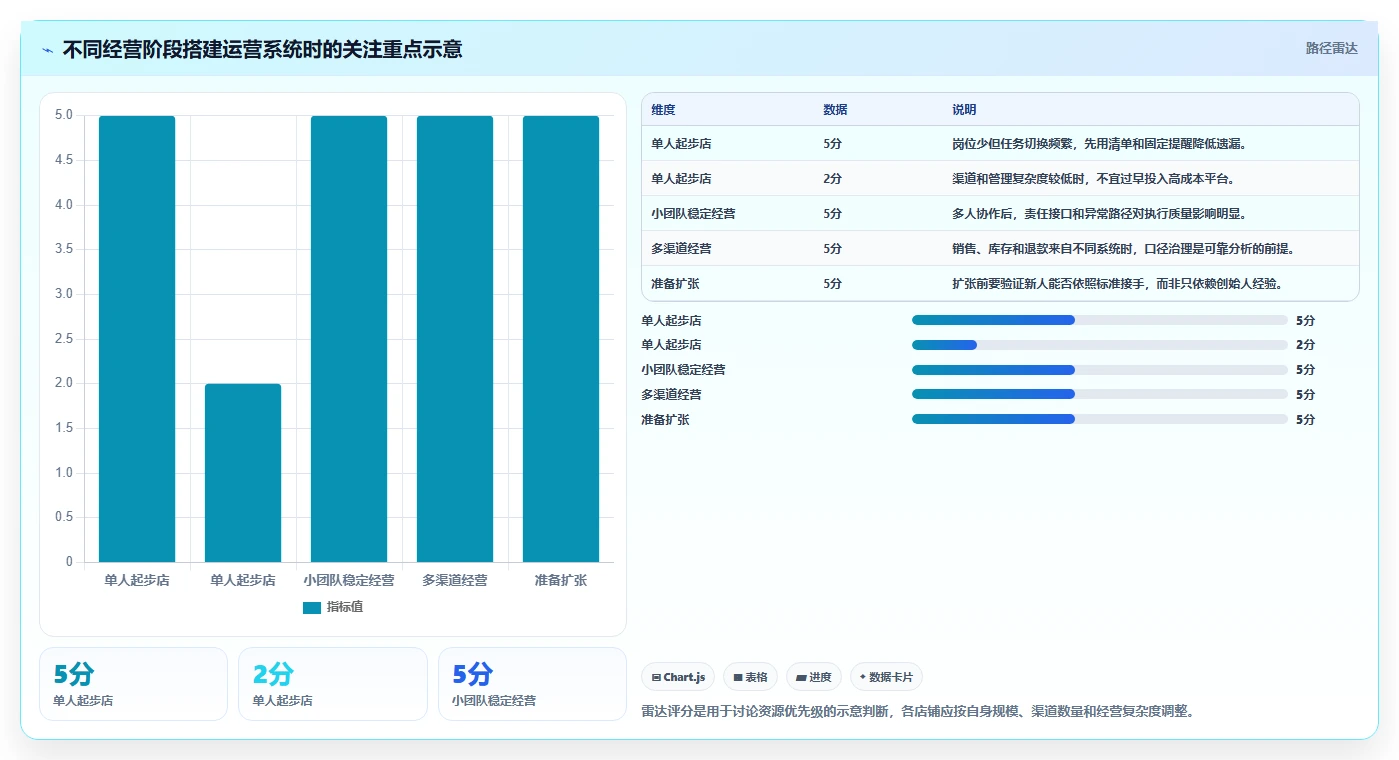The width and height of the screenshot is (1399, 760).
Task: Click the 小团队稳定经营 progress bar
Action: click(1099, 370)
